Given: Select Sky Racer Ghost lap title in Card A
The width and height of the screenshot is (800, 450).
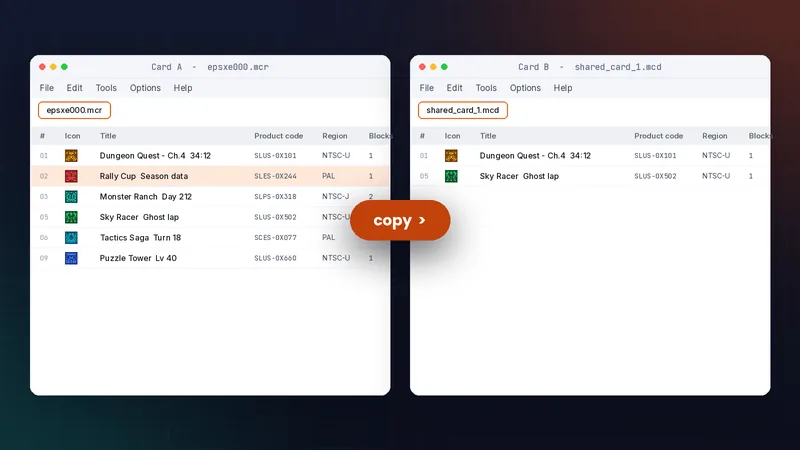Looking at the screenshot, I should 139,217.
